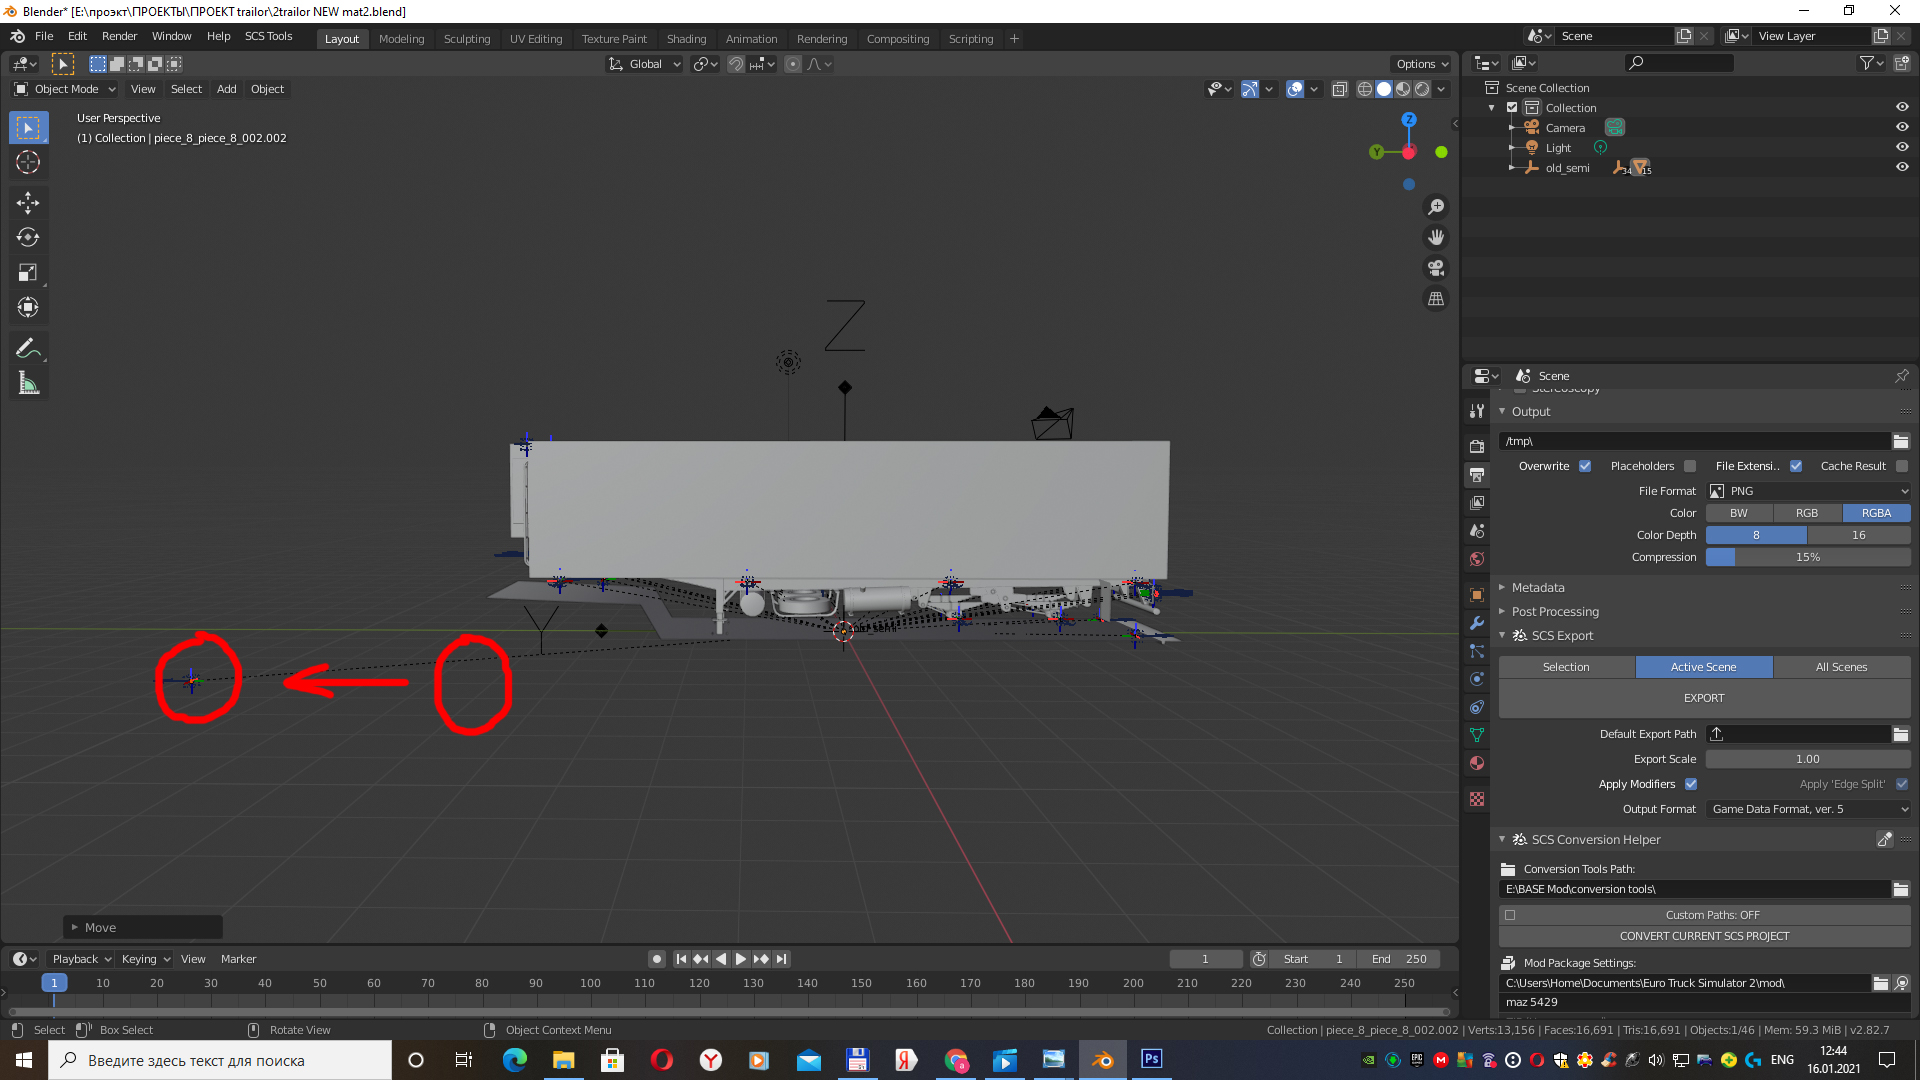Click CONVERT CURRENT SCS PROJECT button

click(x=1704, y=936)
